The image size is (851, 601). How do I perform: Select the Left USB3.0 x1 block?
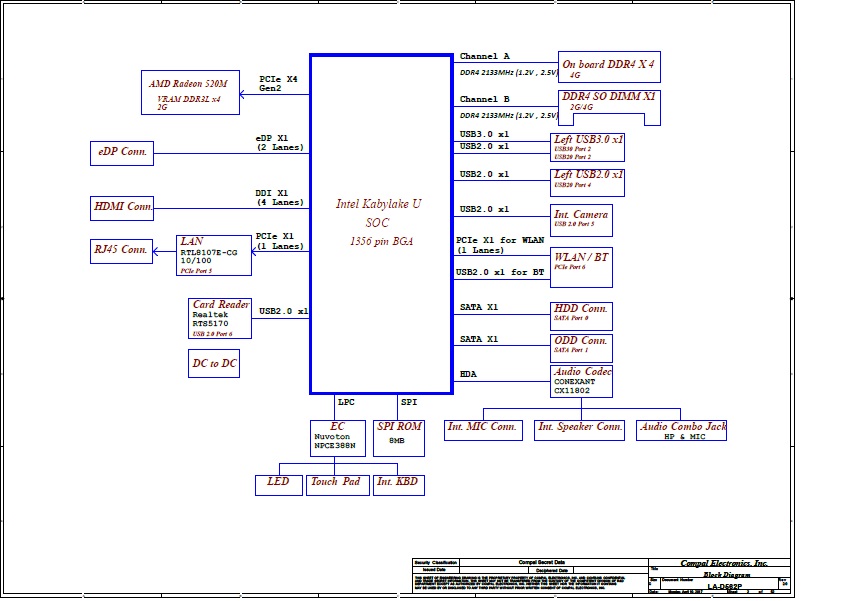587,147
